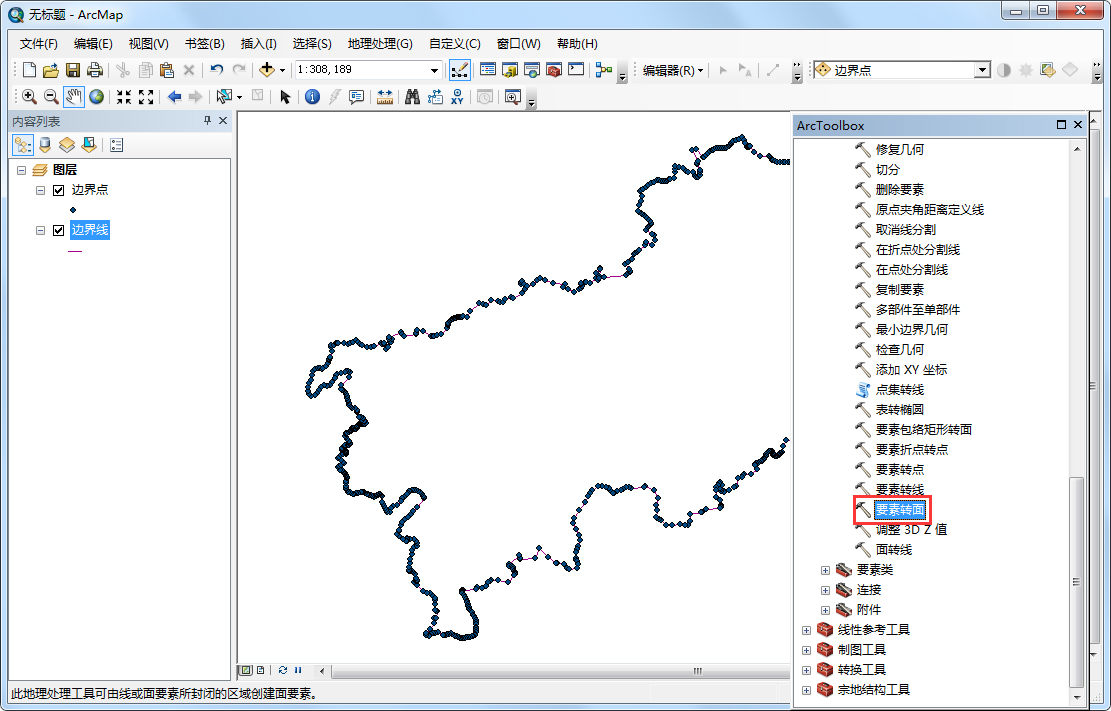
Task: Toggle auto-hide pin on 内容列表 panel
Action: pyautogui.click(x=209, y=120)
